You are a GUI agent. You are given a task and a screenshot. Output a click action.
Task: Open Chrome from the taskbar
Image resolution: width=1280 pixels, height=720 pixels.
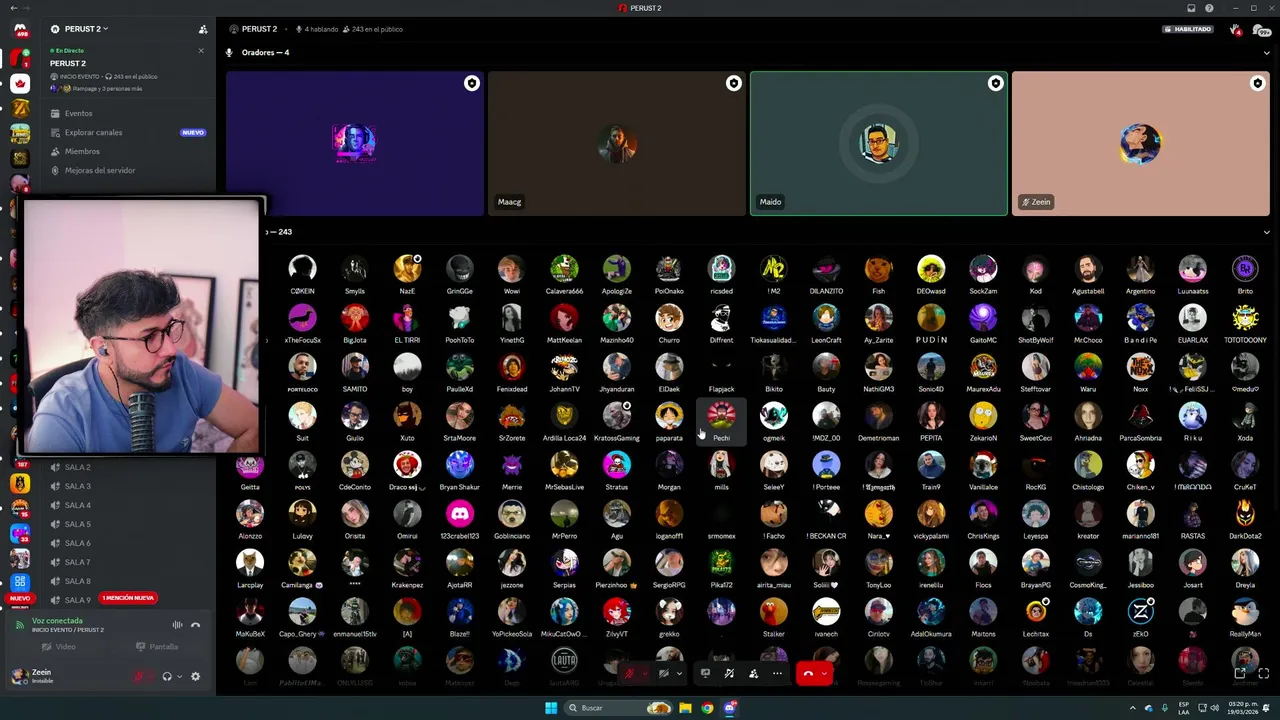click(707, 708)
